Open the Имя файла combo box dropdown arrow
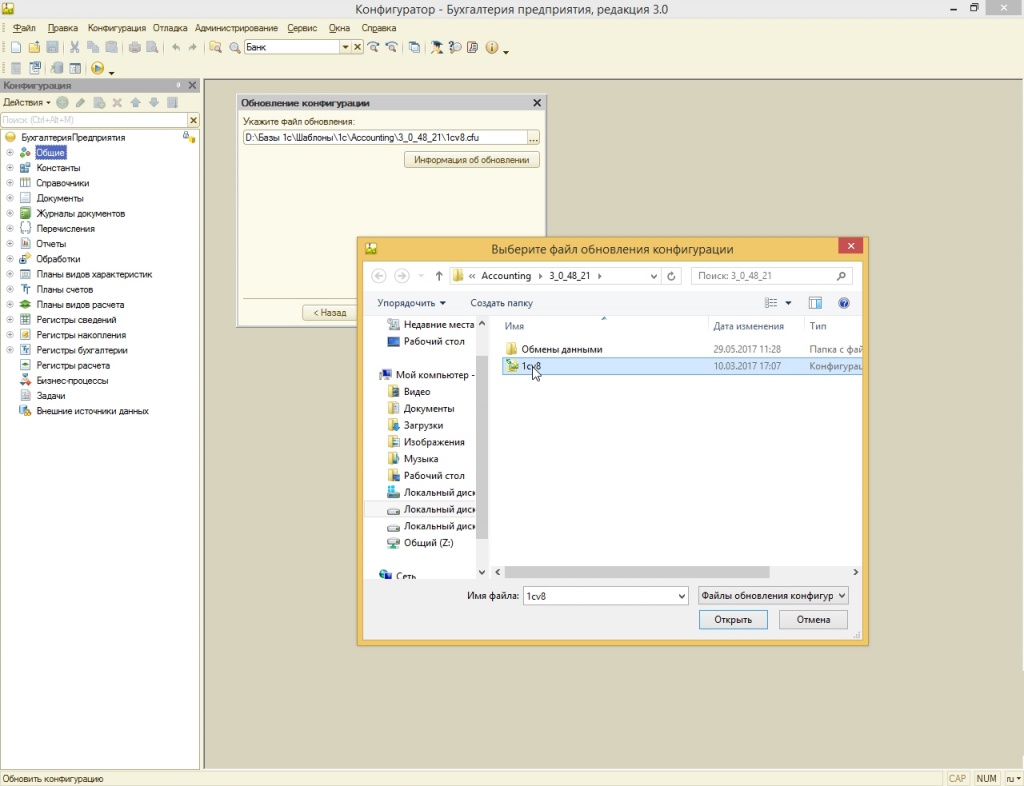 click(681, 595)
